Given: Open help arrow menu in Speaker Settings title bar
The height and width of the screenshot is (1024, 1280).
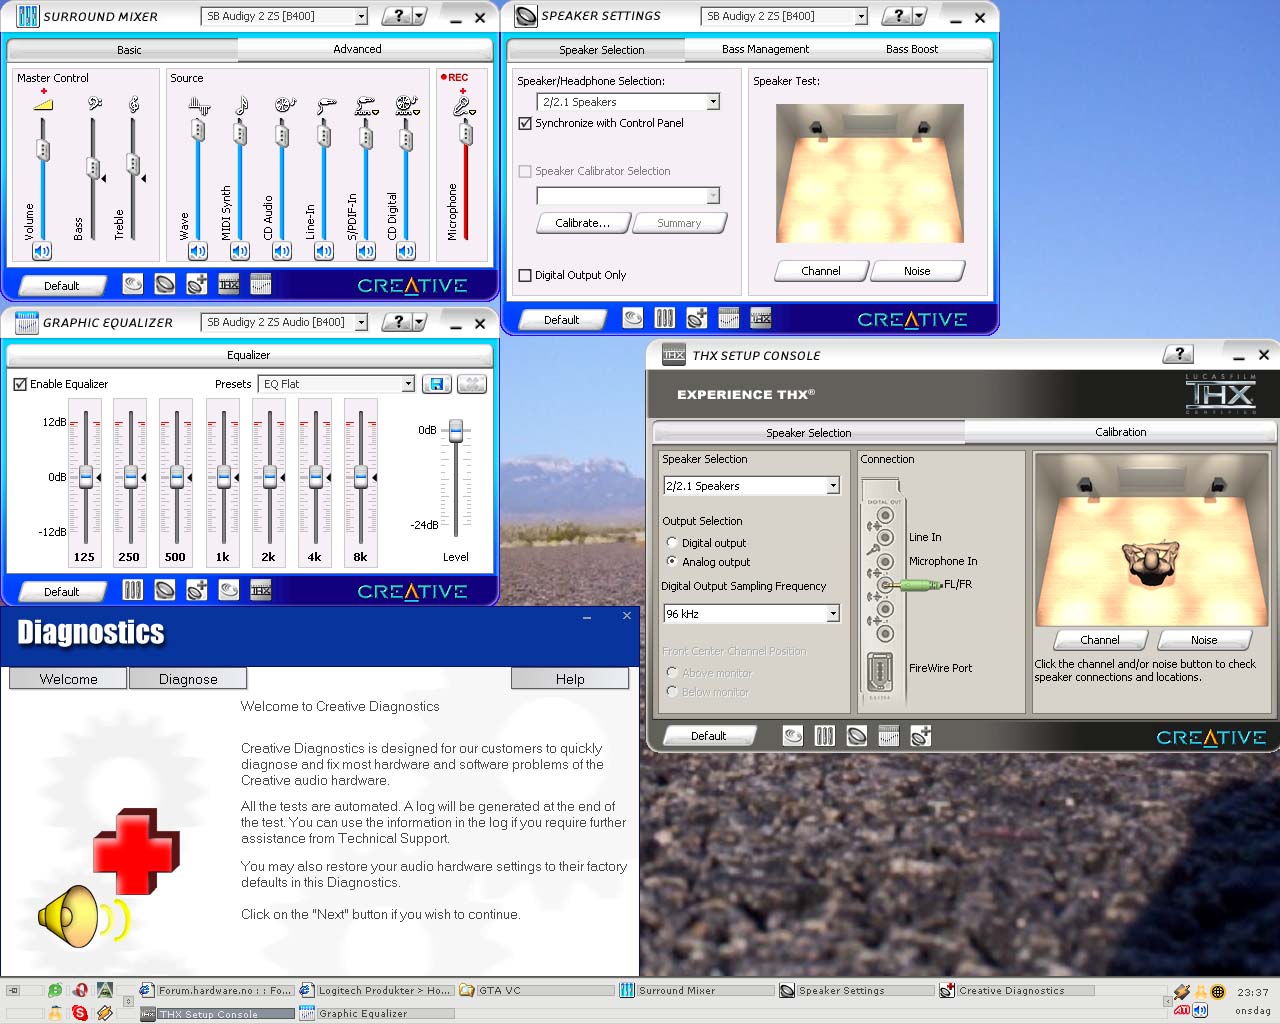Looking at the screenshot, I should 920,16.
